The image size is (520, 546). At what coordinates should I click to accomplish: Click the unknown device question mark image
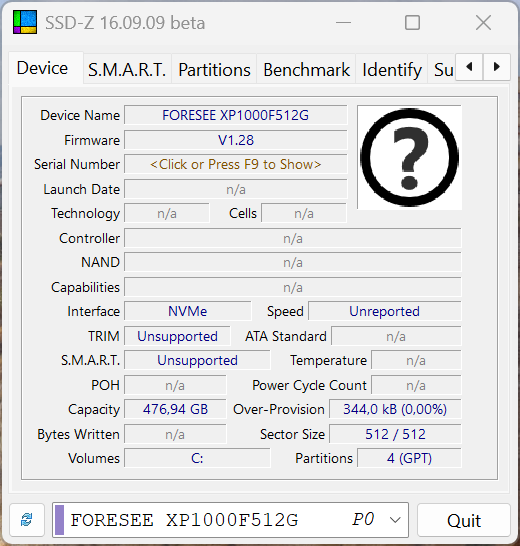[410, 157]
